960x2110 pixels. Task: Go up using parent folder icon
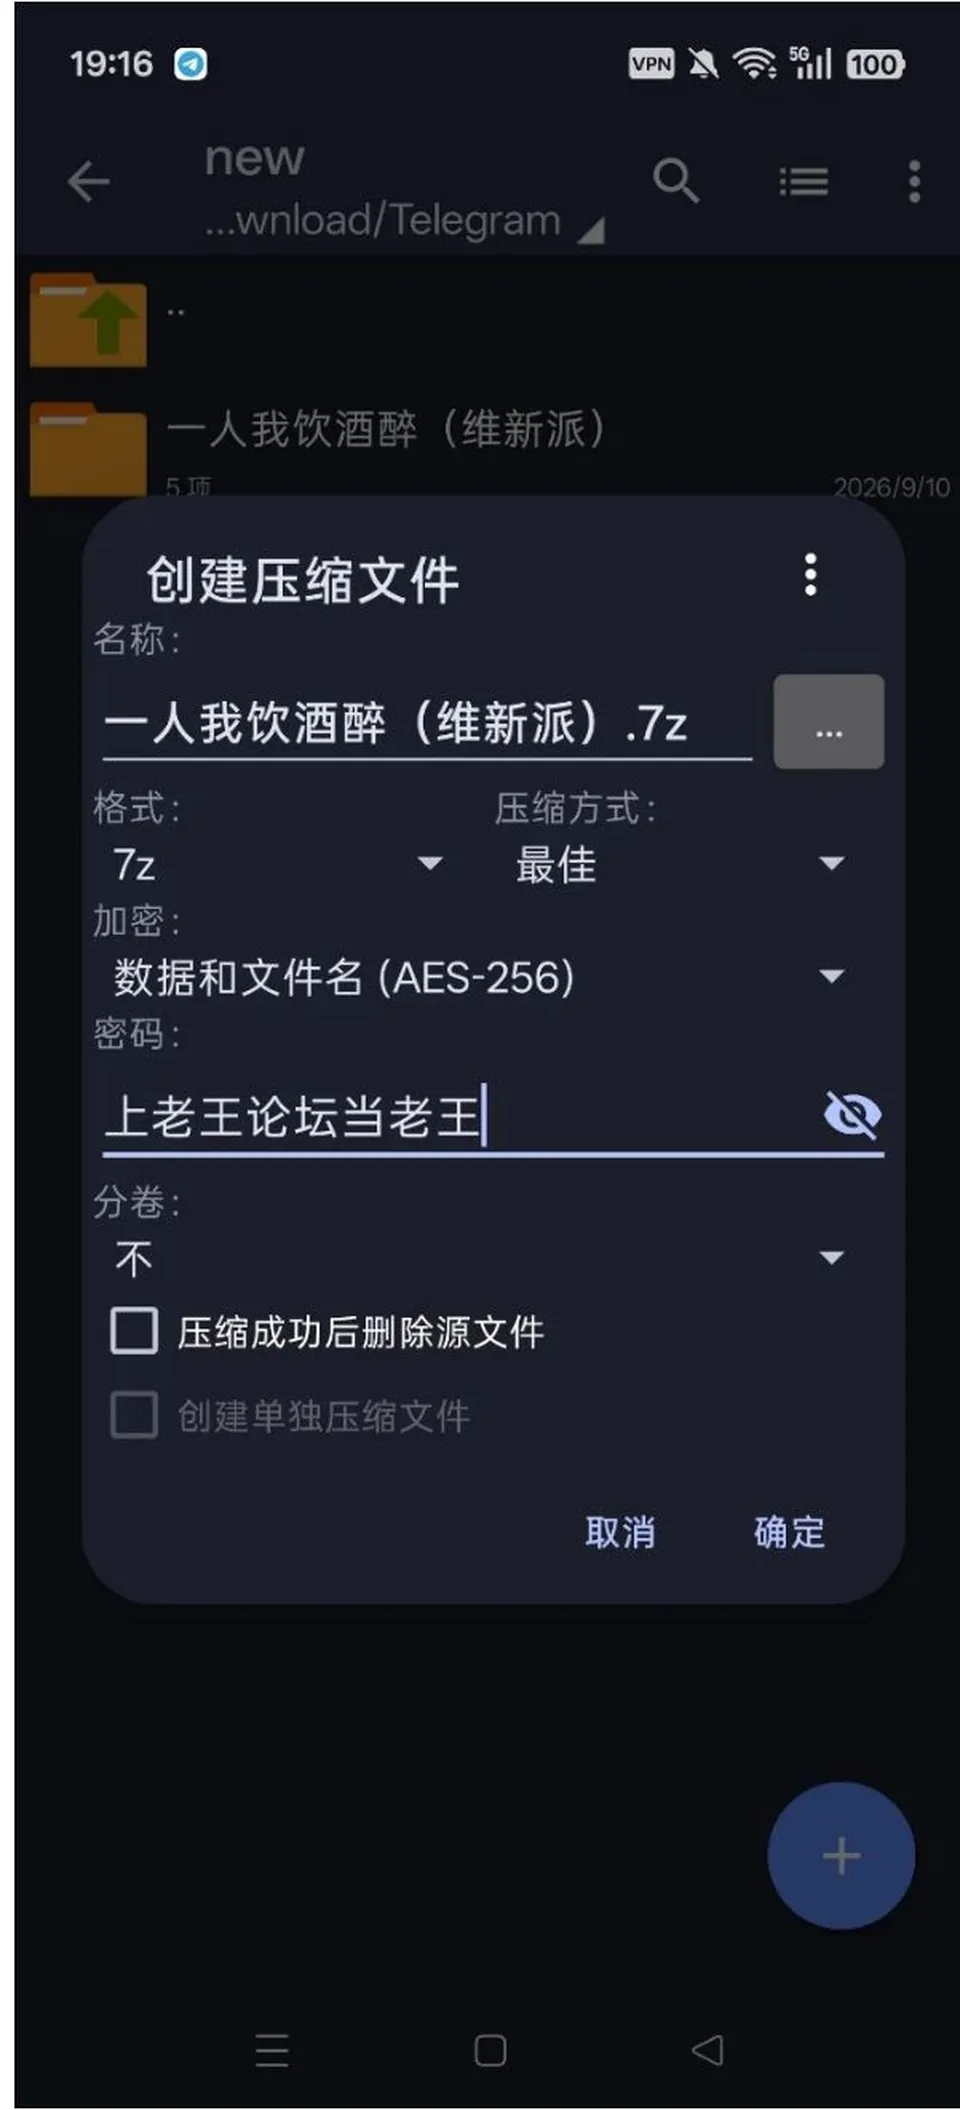(x=88, y=320)
